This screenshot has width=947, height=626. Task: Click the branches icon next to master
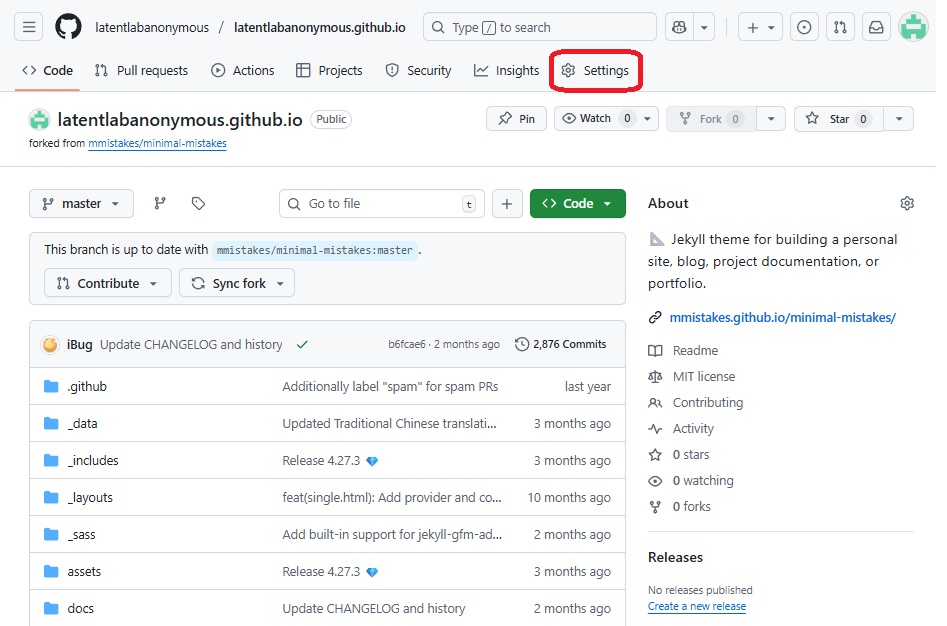[159, 203]
